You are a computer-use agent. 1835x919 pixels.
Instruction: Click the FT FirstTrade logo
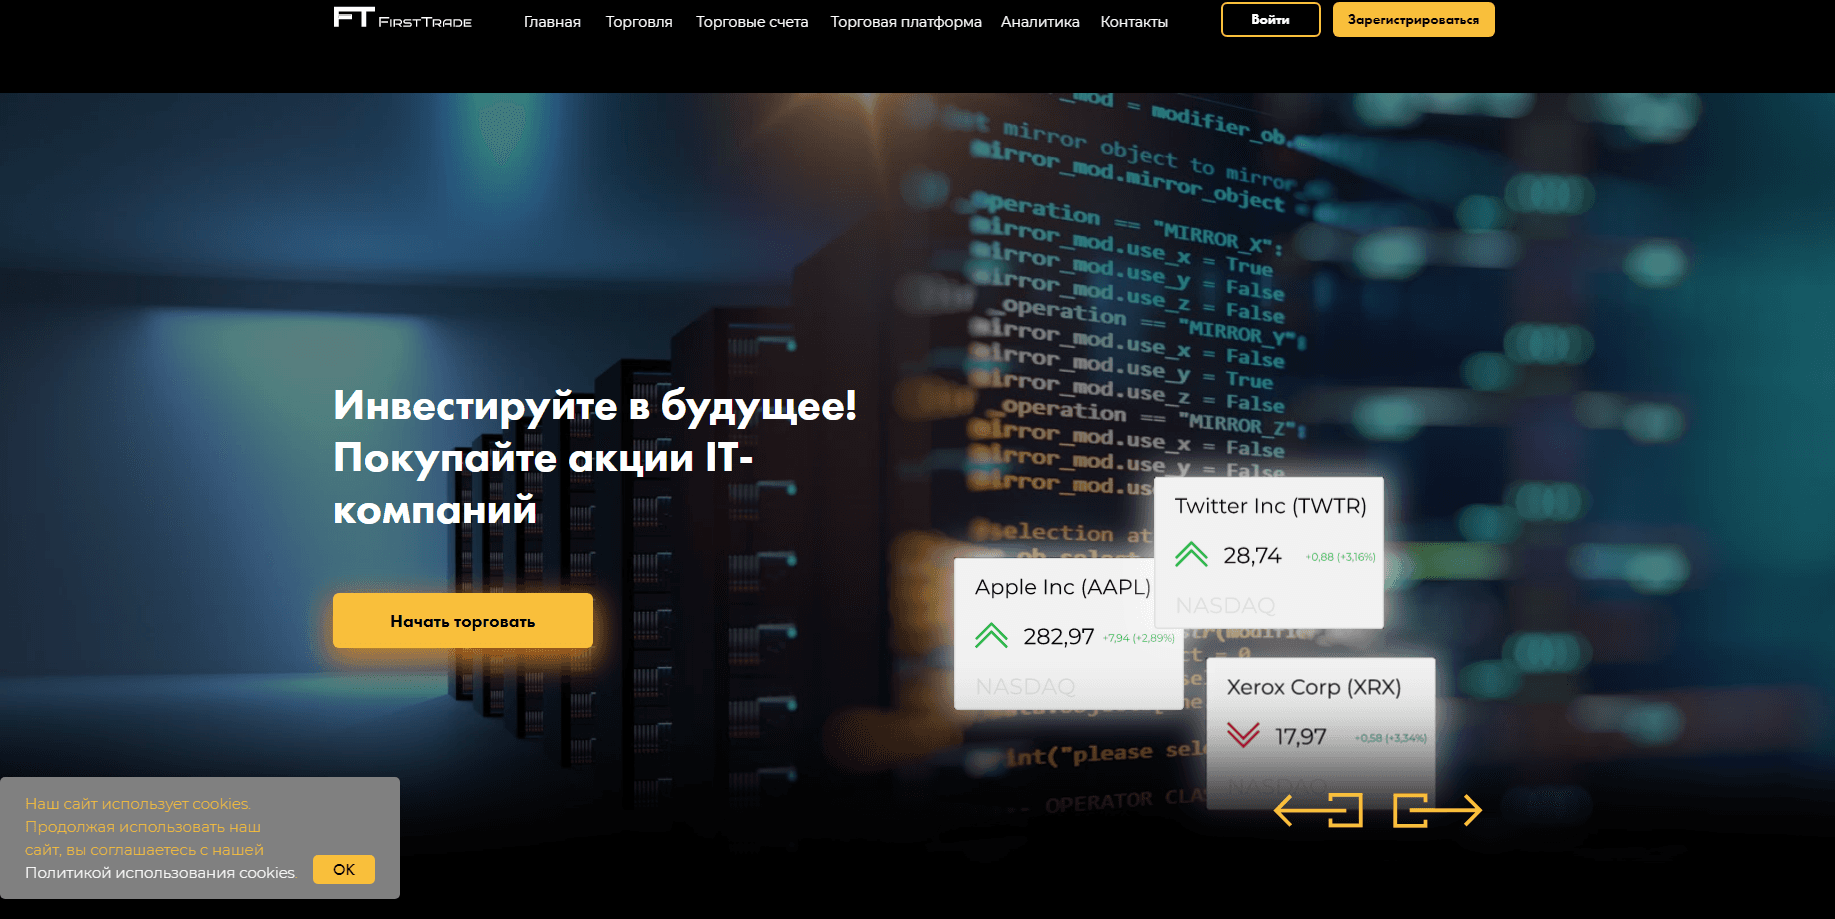(402, 18)
